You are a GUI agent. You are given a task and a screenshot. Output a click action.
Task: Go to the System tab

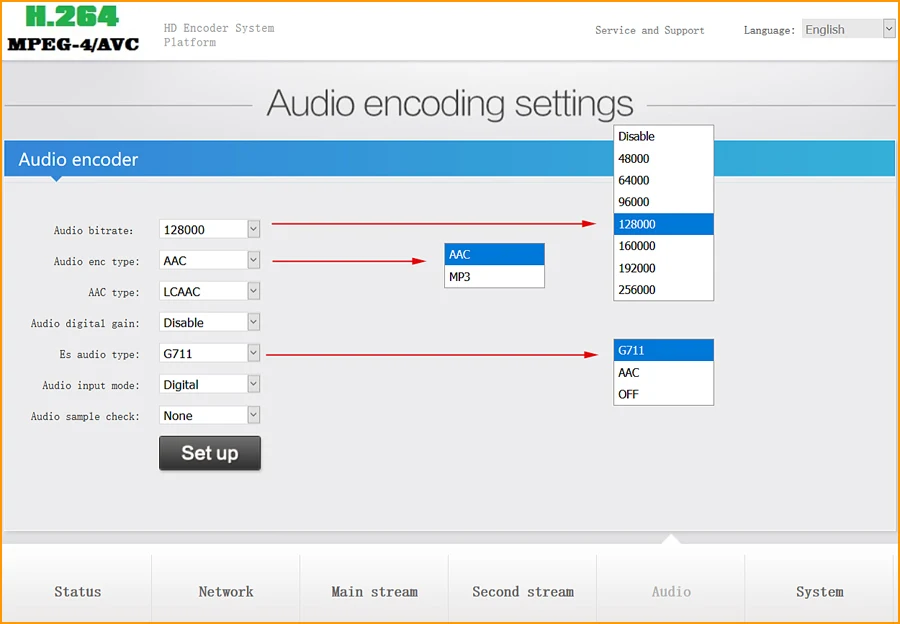(x=820, y=591)
